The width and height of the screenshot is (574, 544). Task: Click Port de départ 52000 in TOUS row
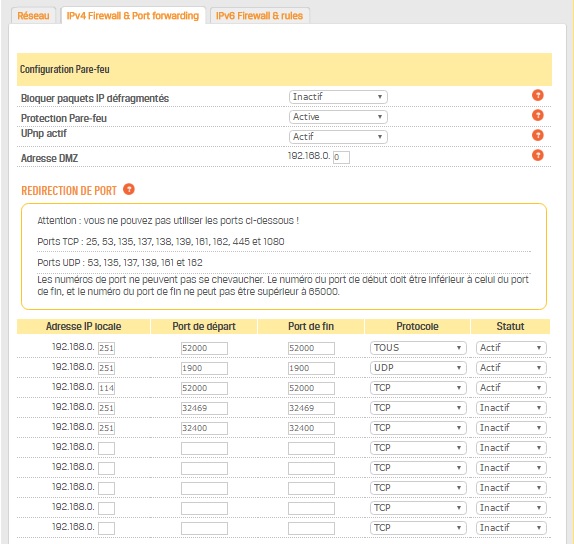click(204, 348)
